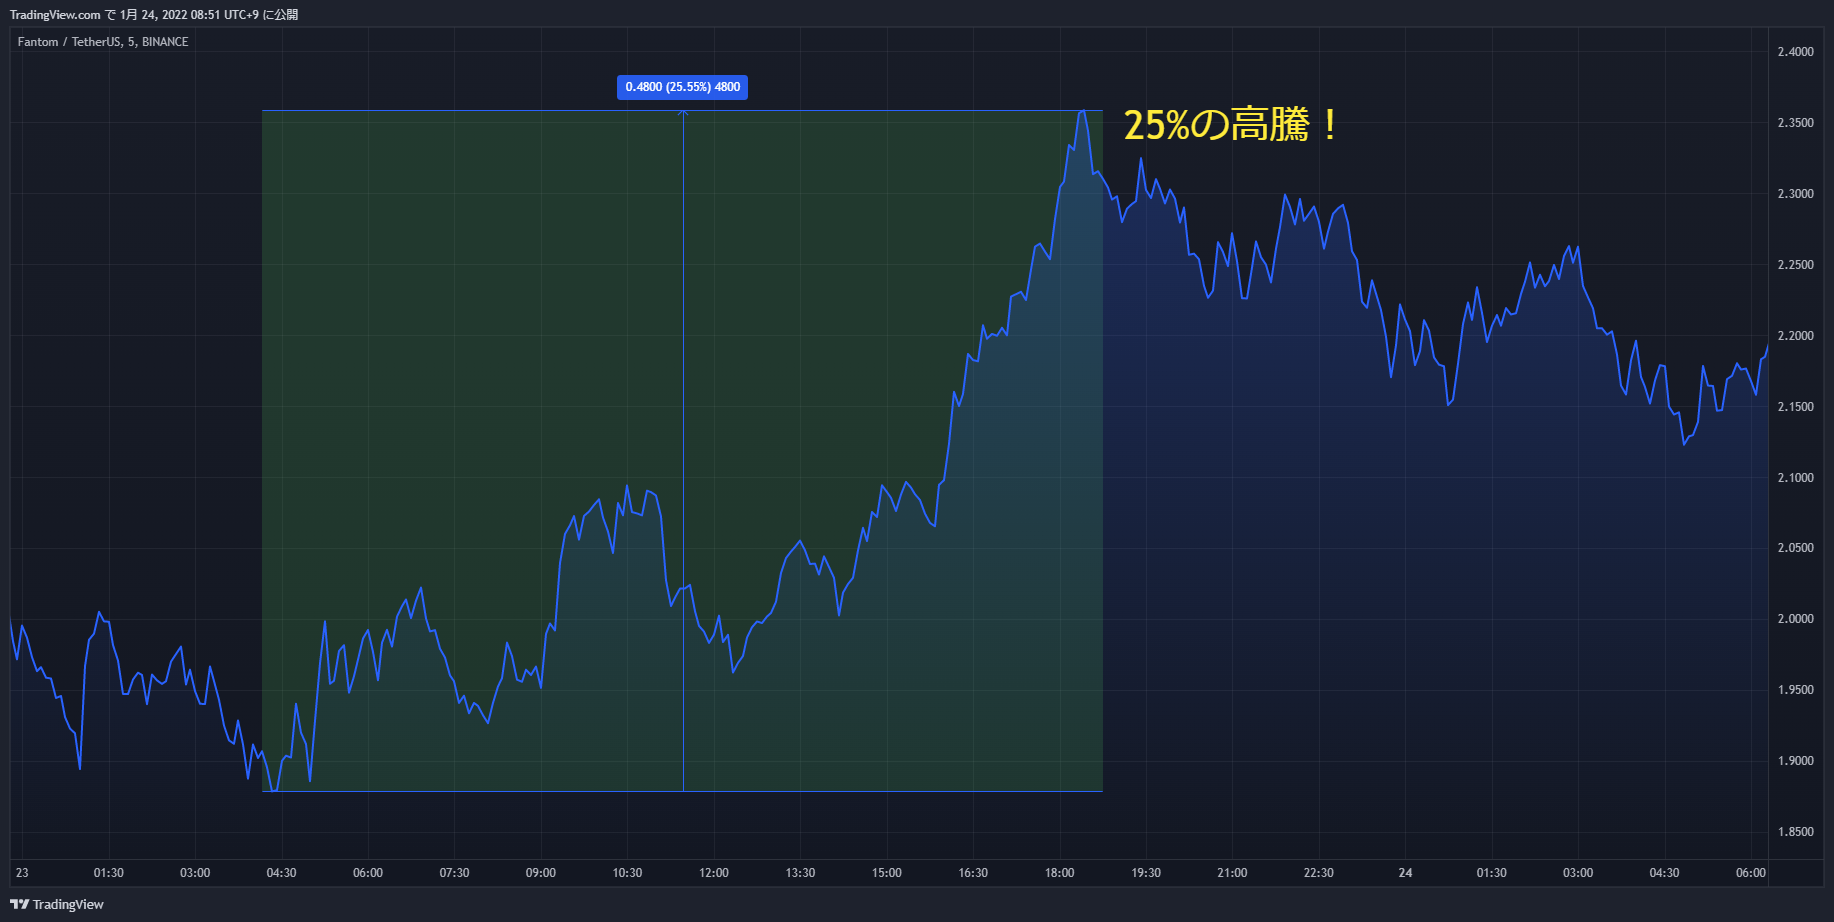The height and width of the screenshot is (922, 1834).
Task: Click the TradingView logo at bottom left
Action: click(x=57, y=904)
